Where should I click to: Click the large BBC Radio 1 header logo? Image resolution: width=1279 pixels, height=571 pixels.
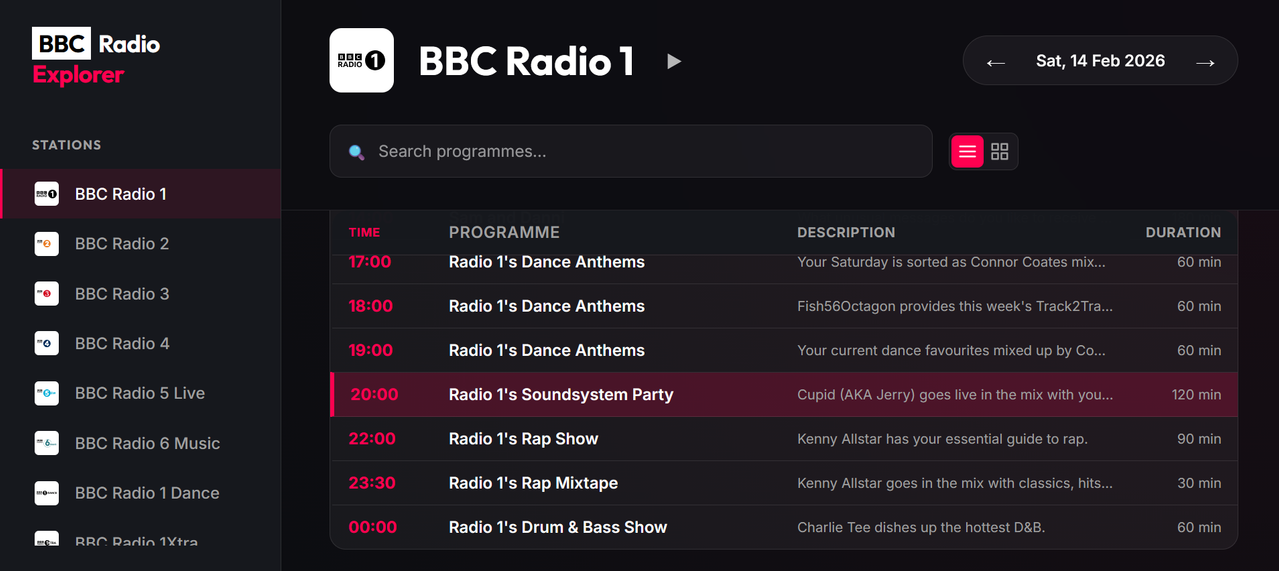click(361, 61)
